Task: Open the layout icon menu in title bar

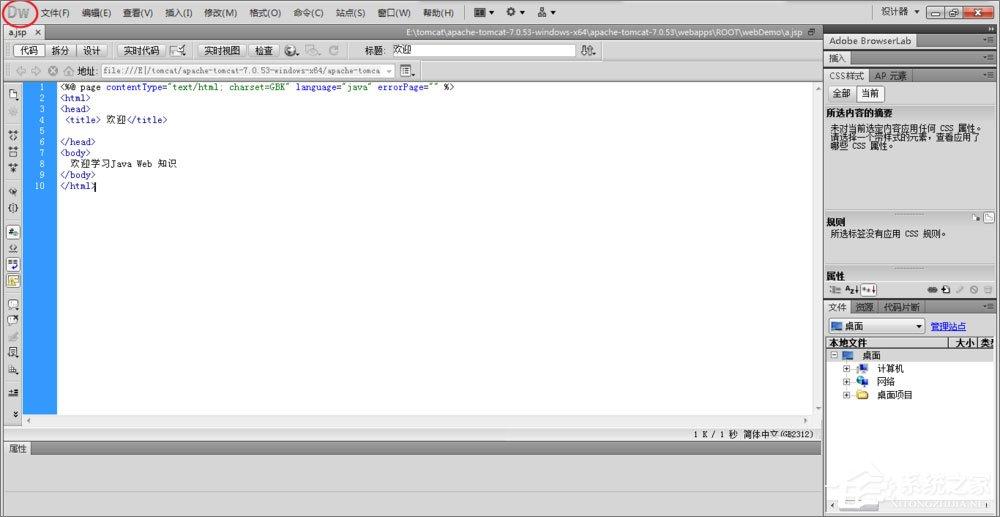Action: tap(484, 12)
